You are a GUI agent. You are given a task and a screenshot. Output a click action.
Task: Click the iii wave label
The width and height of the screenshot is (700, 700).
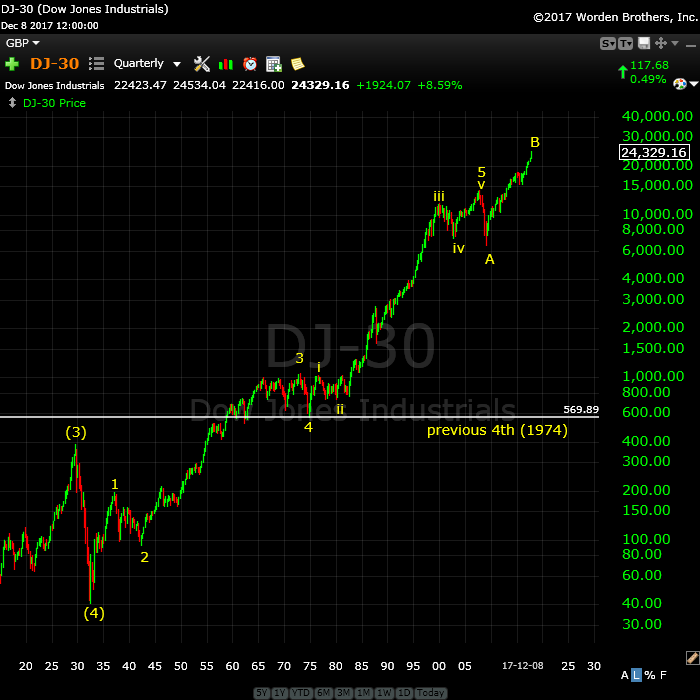(439, 196)
